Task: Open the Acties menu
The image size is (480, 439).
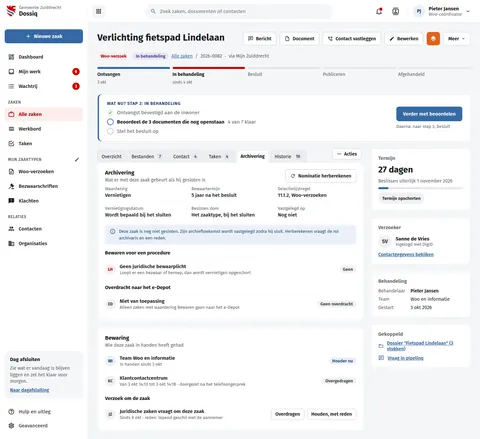Action: point(347,154)
